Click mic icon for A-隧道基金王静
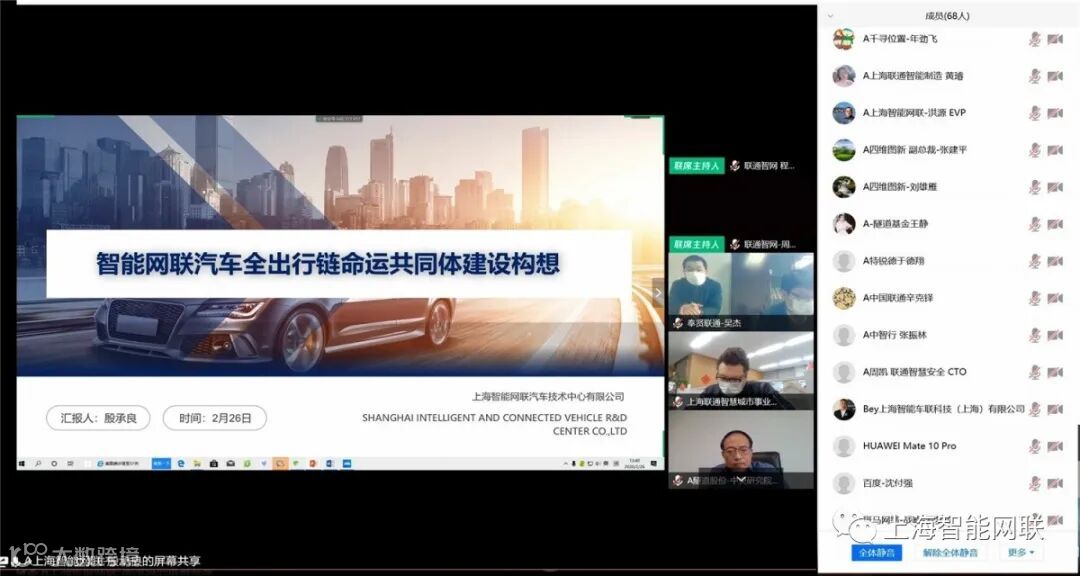Viewport: 1080px width, 576px height. pyautogui.click(x=1035, y=224)
